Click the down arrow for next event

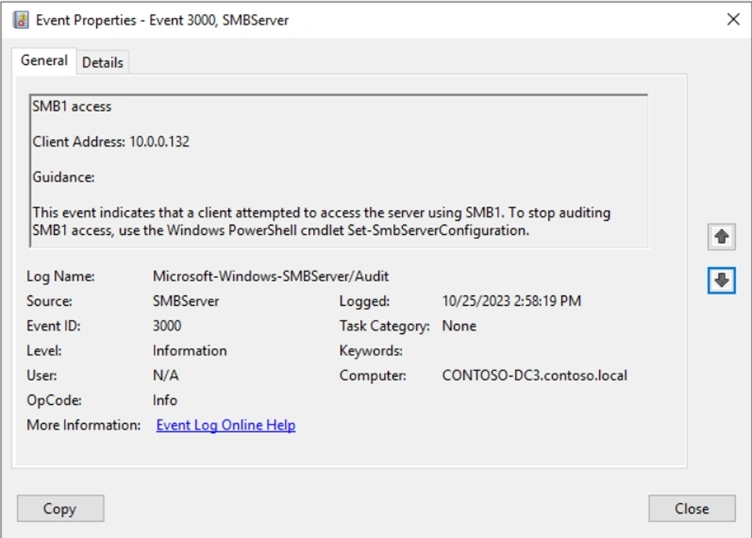click(721, 281)
